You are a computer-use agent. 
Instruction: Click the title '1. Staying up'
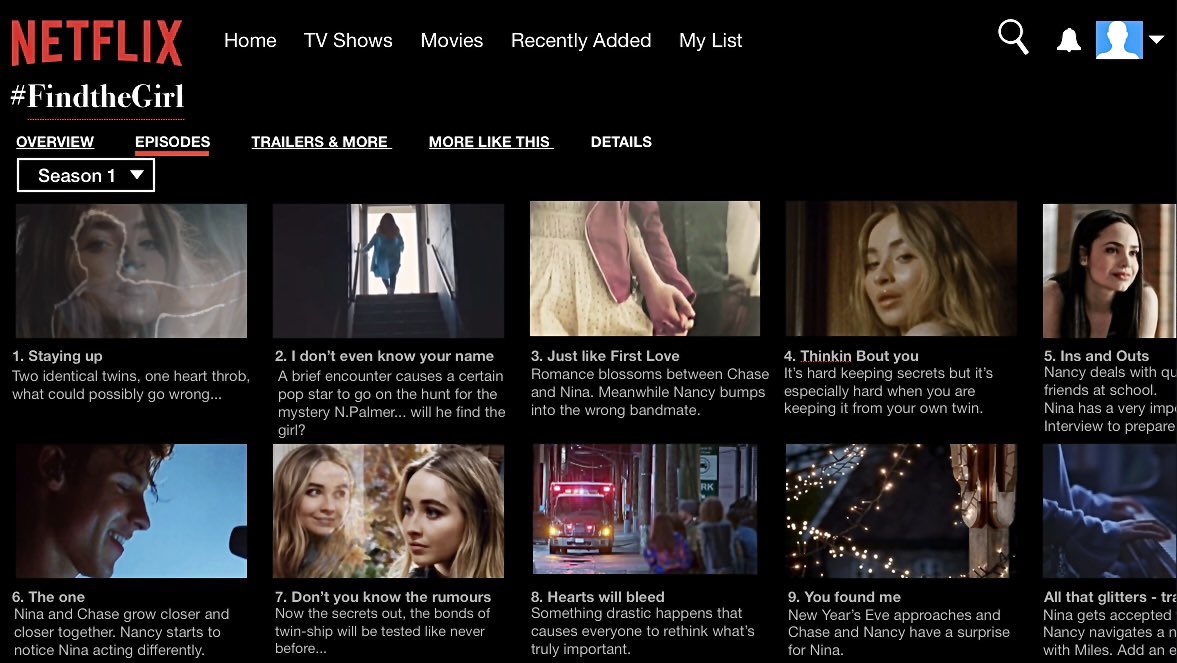pyautogui.click(x=57, y=356)
